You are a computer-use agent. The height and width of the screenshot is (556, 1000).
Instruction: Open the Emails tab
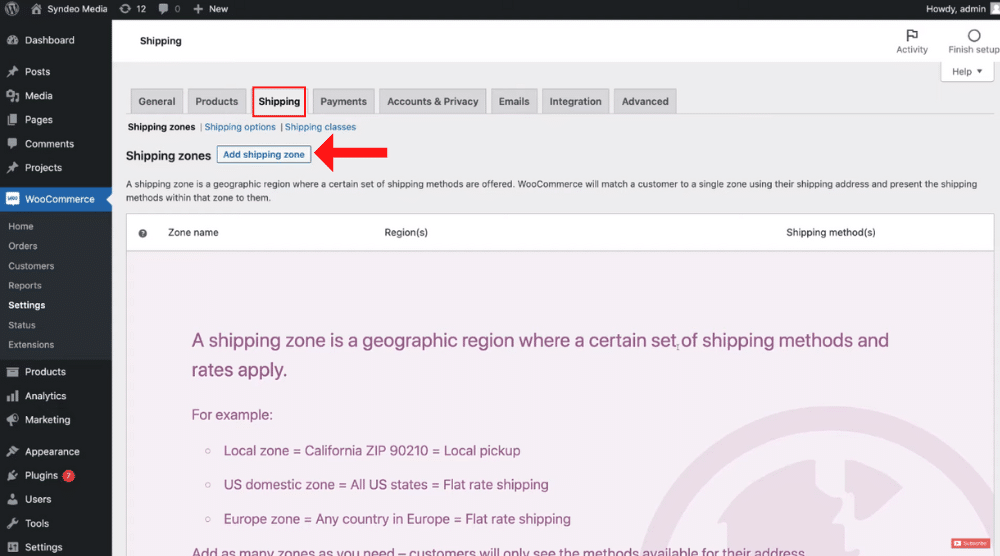(x=513, y=101)
